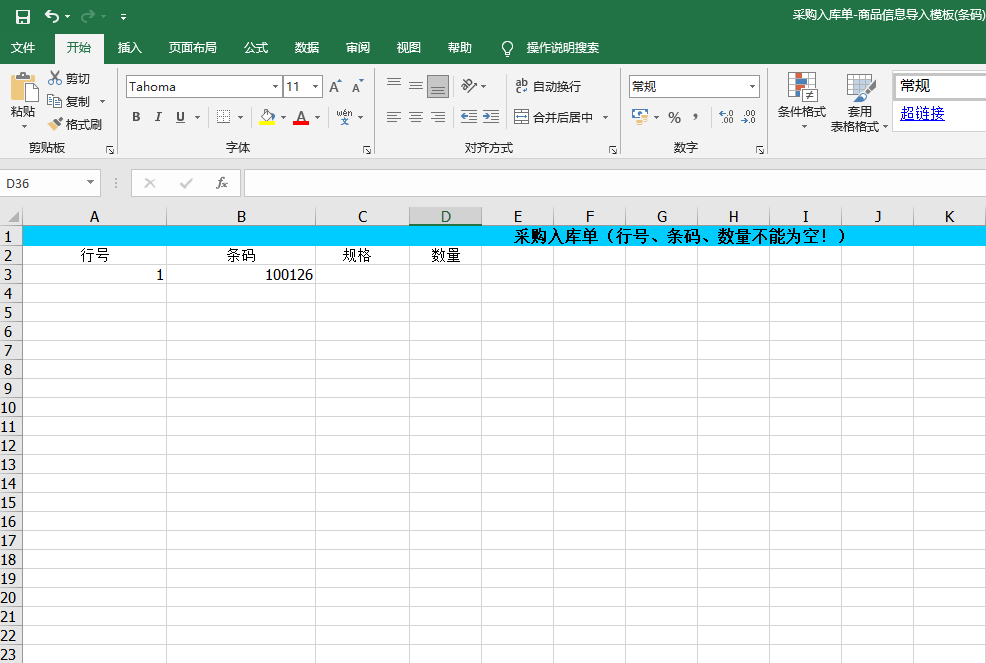Image resolution: width=986 pixels, height=663 pixels.
Task: Increase font size with larger A icon
Action: click(335, 87)
